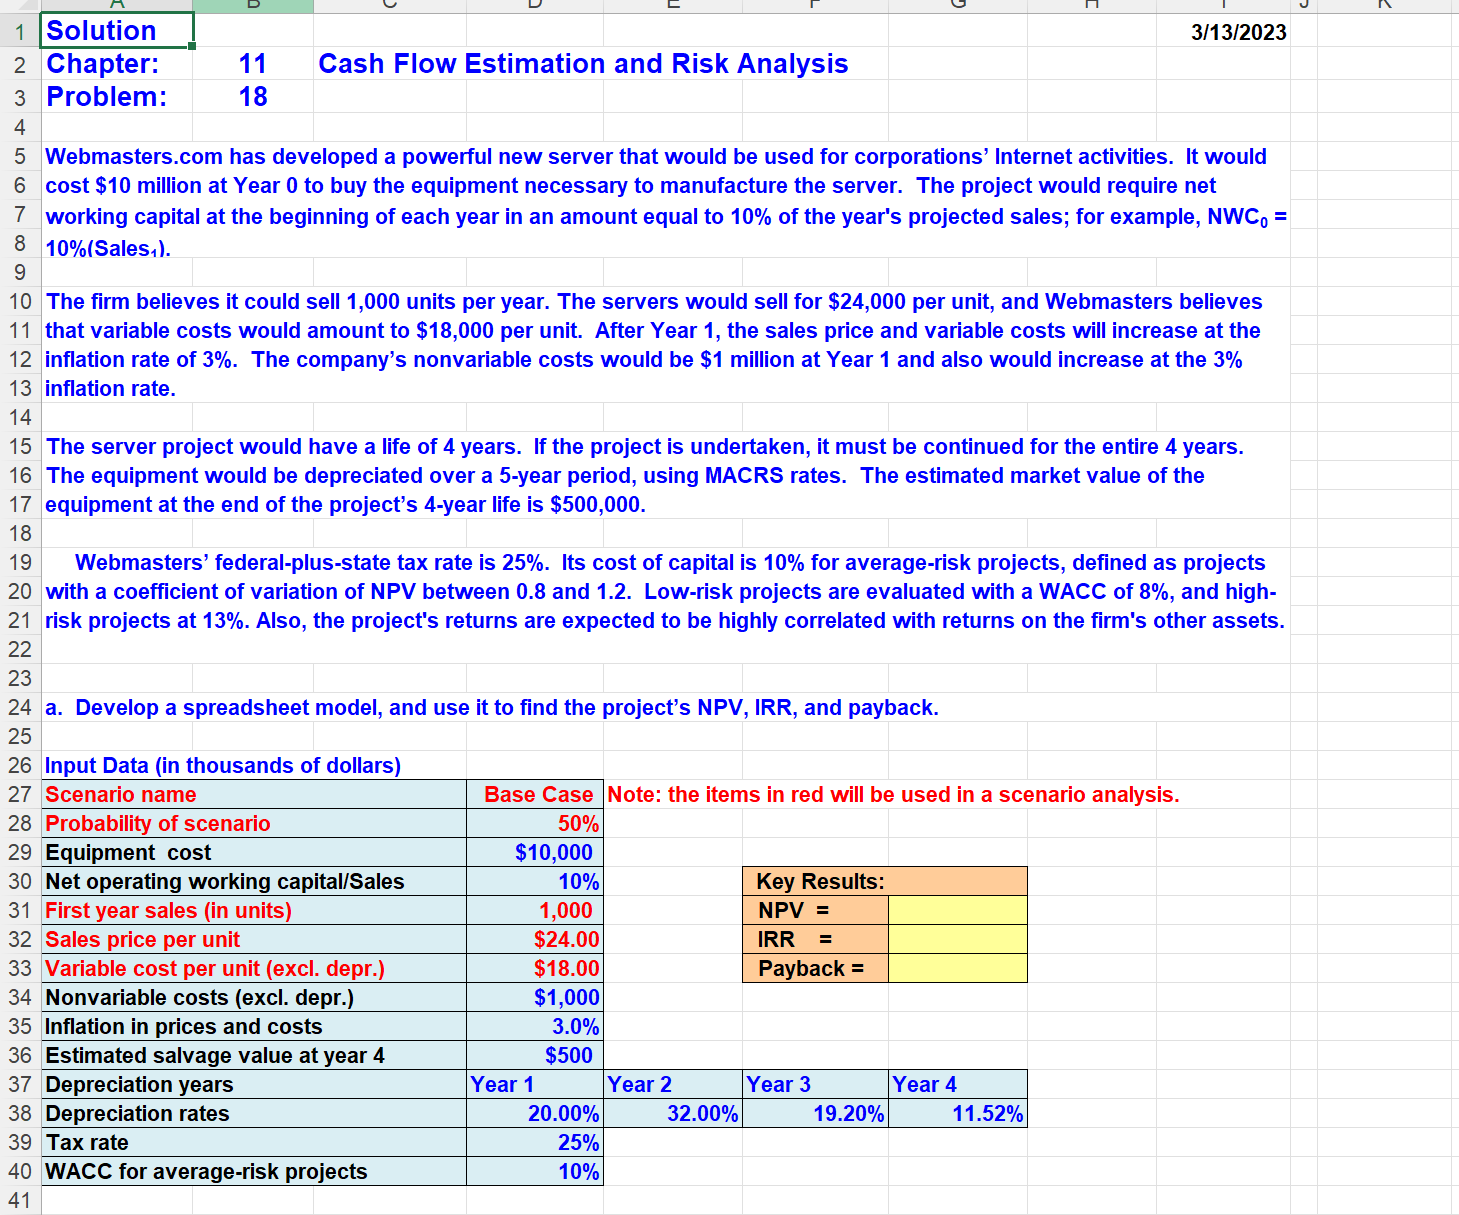Select the Sales price per unit $24.00 cell

click(x=535, y=939)
